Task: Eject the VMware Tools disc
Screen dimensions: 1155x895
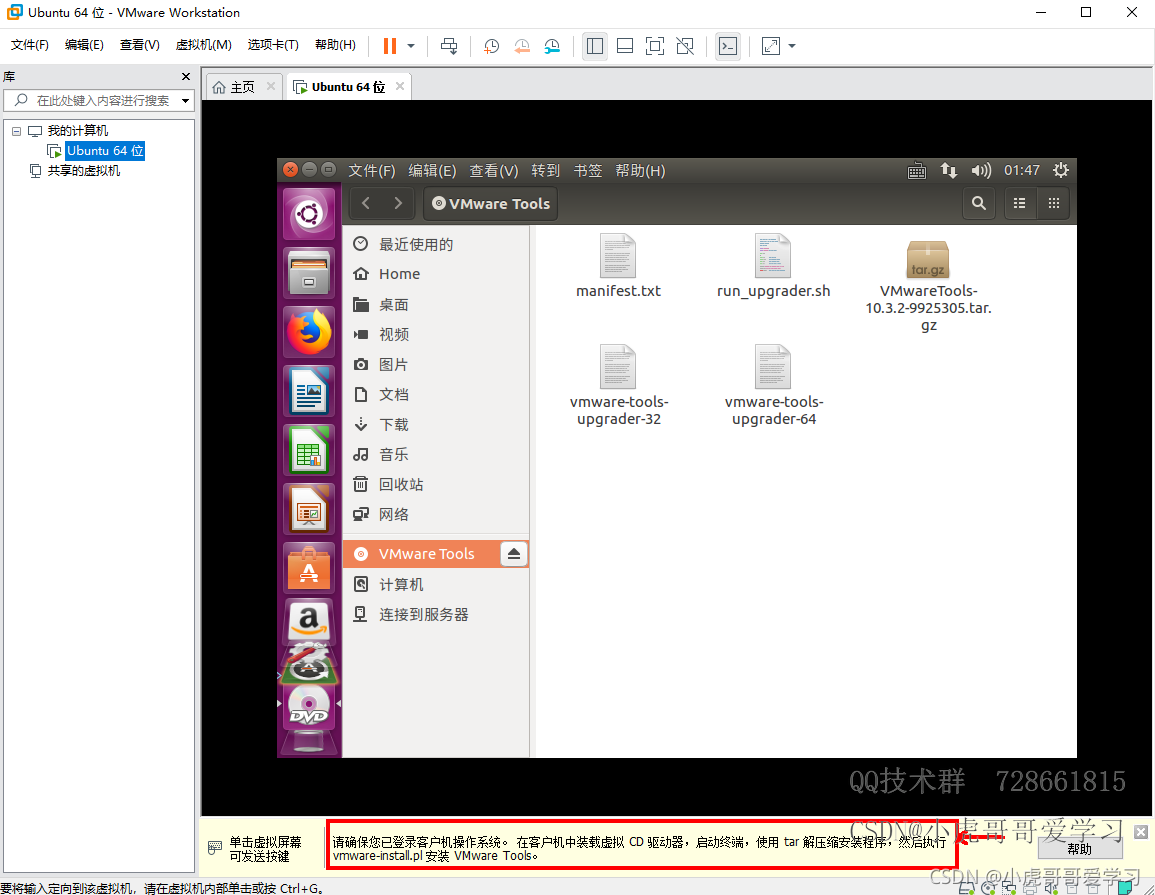Action: [x=513, y=554]
